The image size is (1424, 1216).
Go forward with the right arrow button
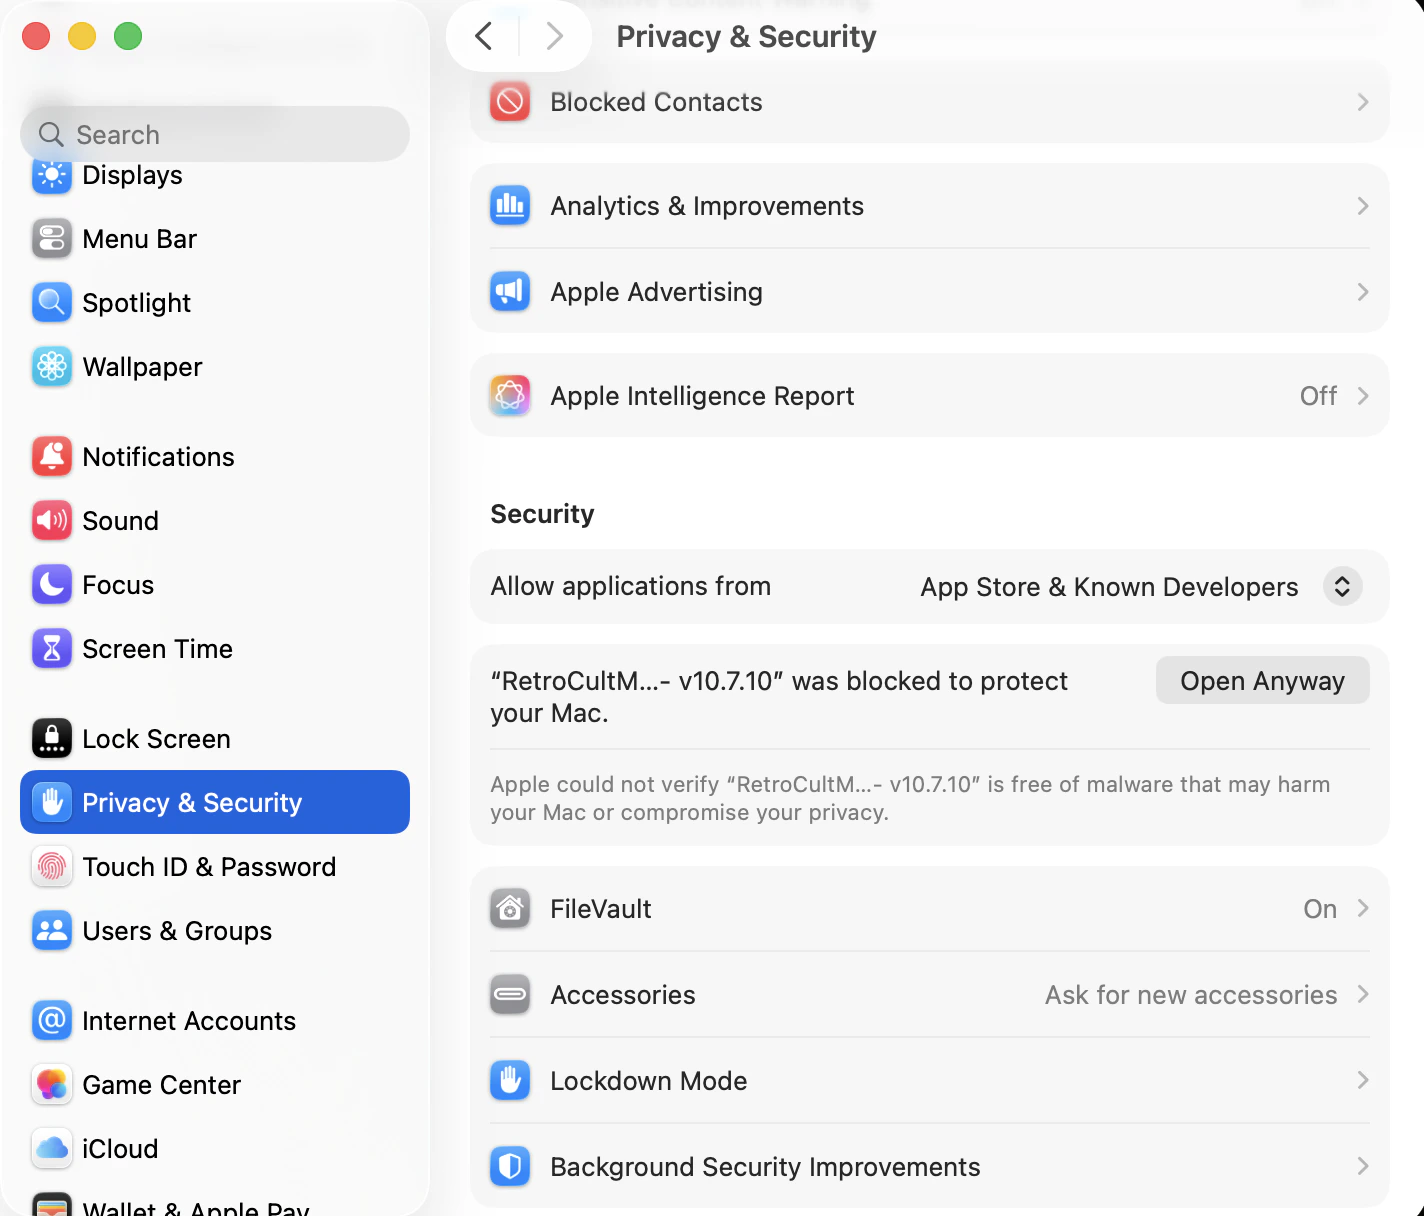click(x=555, y=37)
